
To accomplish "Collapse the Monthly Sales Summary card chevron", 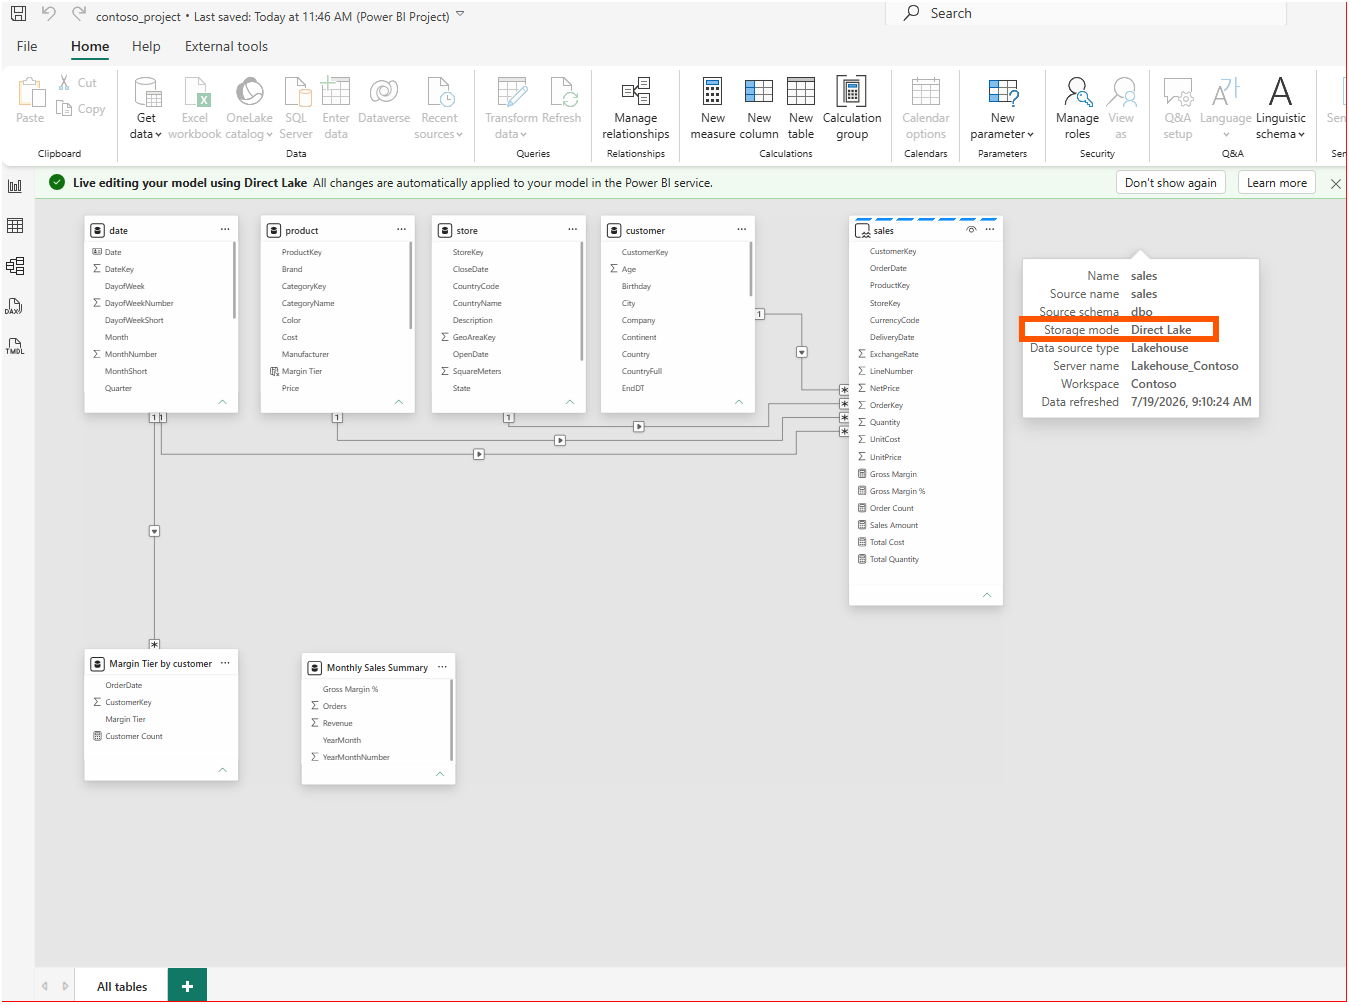I will point(440,773).
